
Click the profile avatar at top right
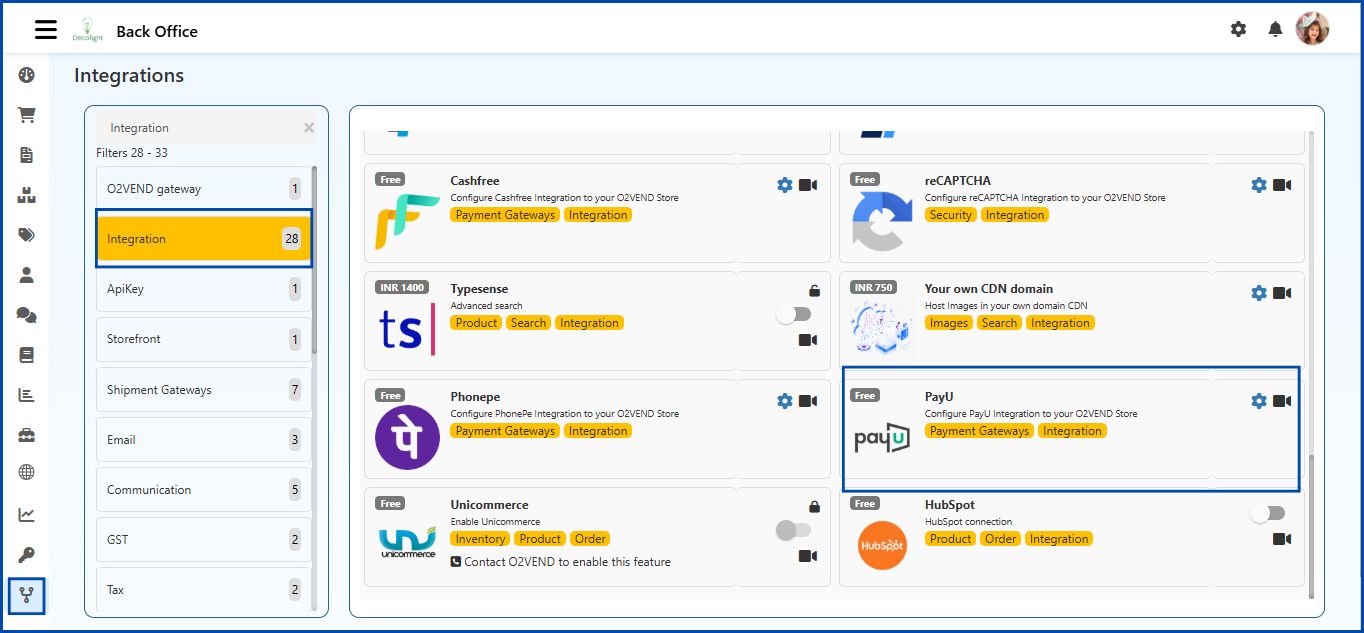[x=1313, y=29]
